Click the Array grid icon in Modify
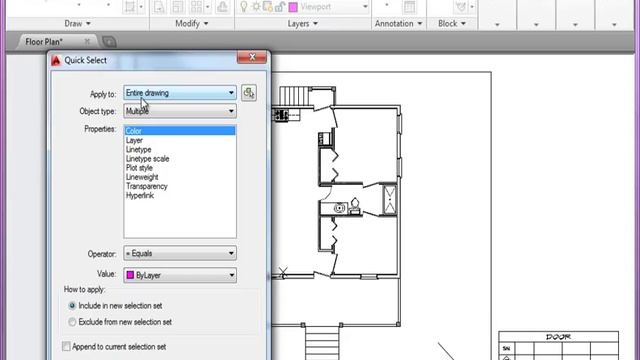640x360 pixels. pyautogui.click(x=196, y=7)
